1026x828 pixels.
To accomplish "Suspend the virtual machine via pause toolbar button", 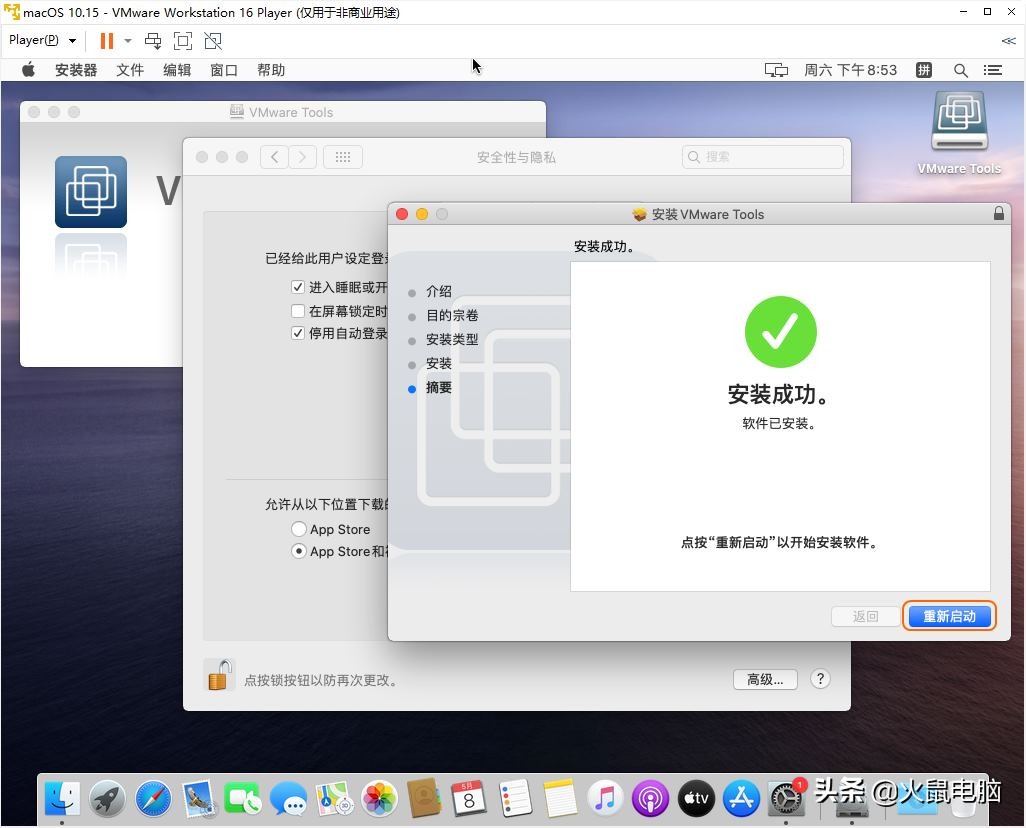I will pyautogui.click(x=106, y=41).
